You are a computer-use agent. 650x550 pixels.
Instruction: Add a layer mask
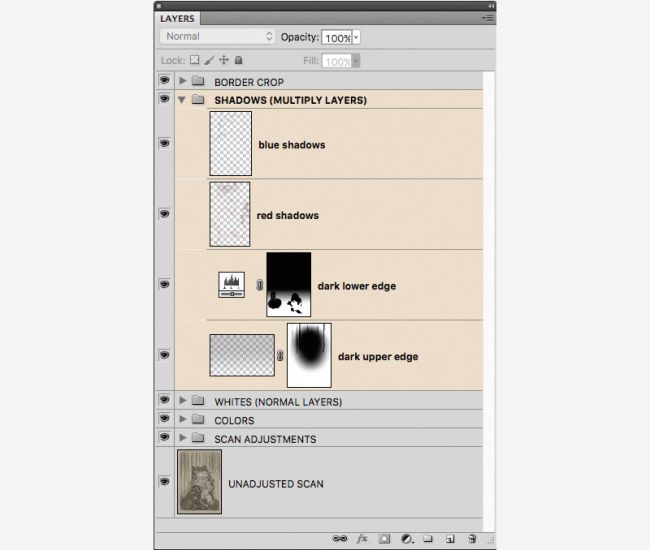coord(383,539)
